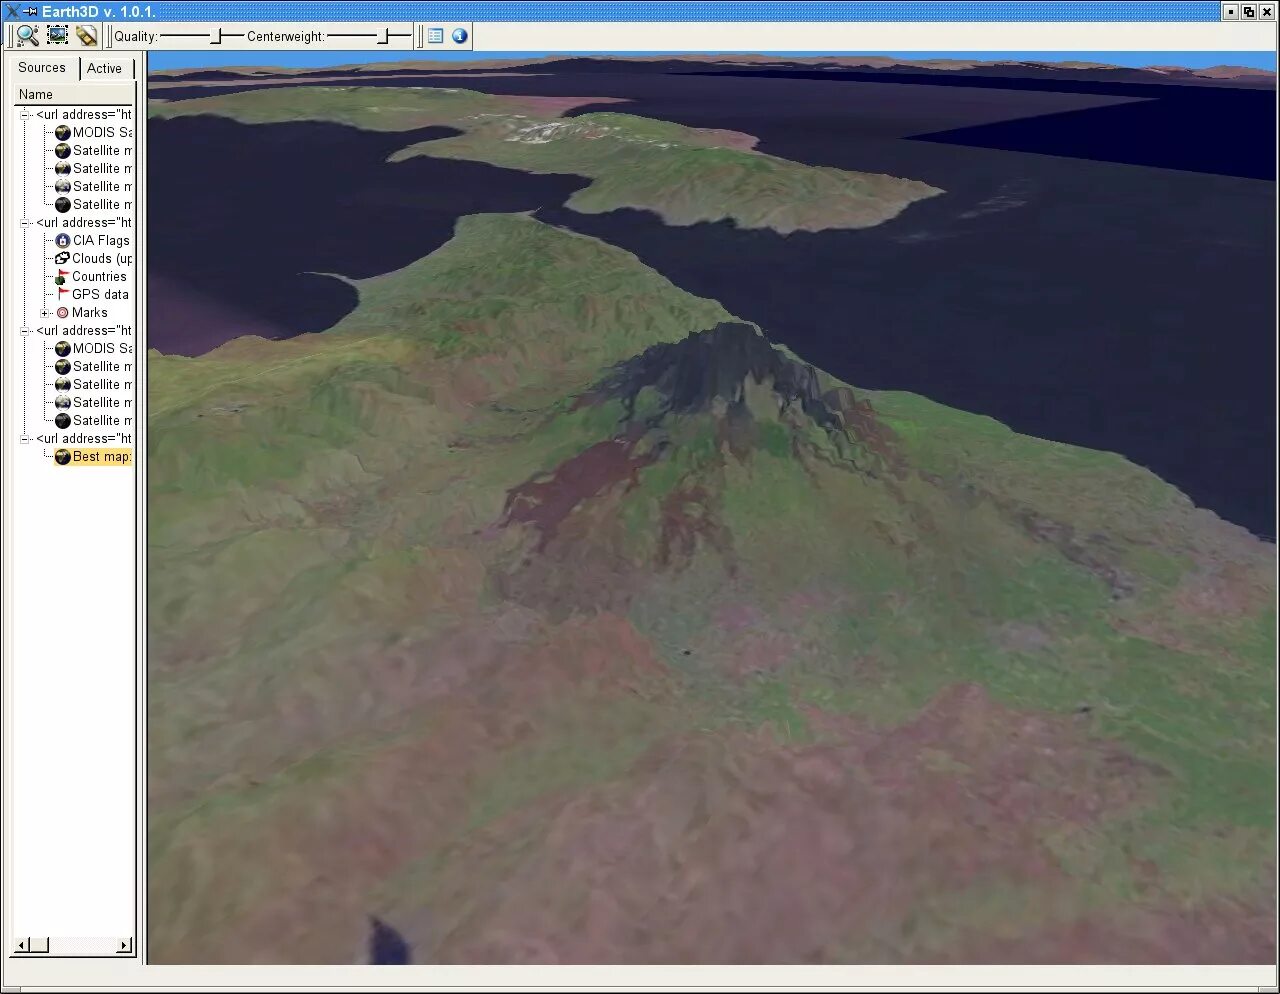Open the window menu X icon in title bar
This screenshot has width=1280, height=994.
12,11
